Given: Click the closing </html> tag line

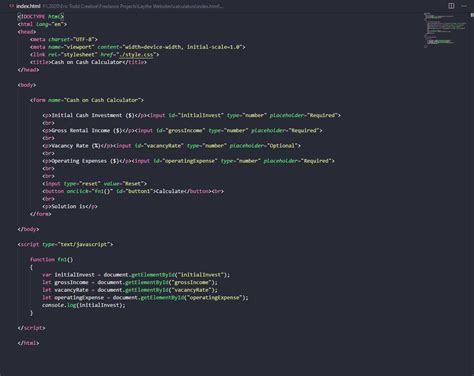Looking at the screenshot, I should [28, 343].
